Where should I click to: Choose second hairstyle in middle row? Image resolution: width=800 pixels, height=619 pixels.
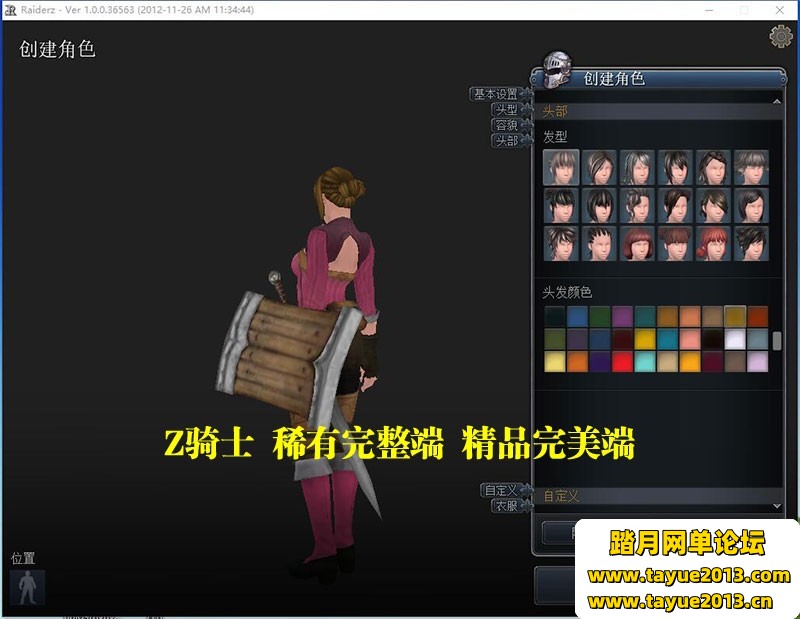coord(599,205)
